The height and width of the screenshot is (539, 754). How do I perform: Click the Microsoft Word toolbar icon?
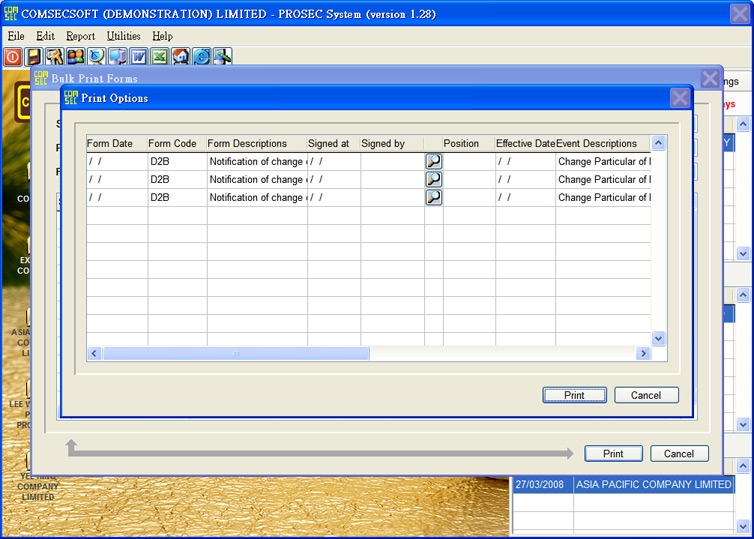pyautogui.click(x=139, y=56)
